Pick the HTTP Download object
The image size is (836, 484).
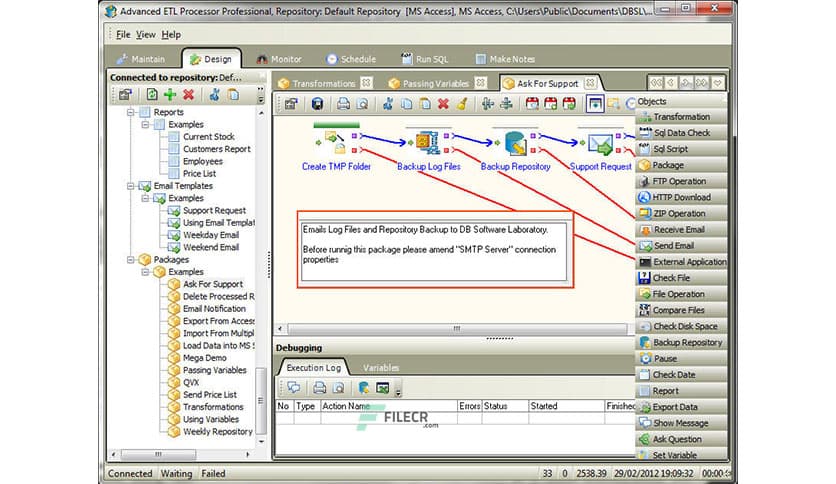tap(681, 197)
